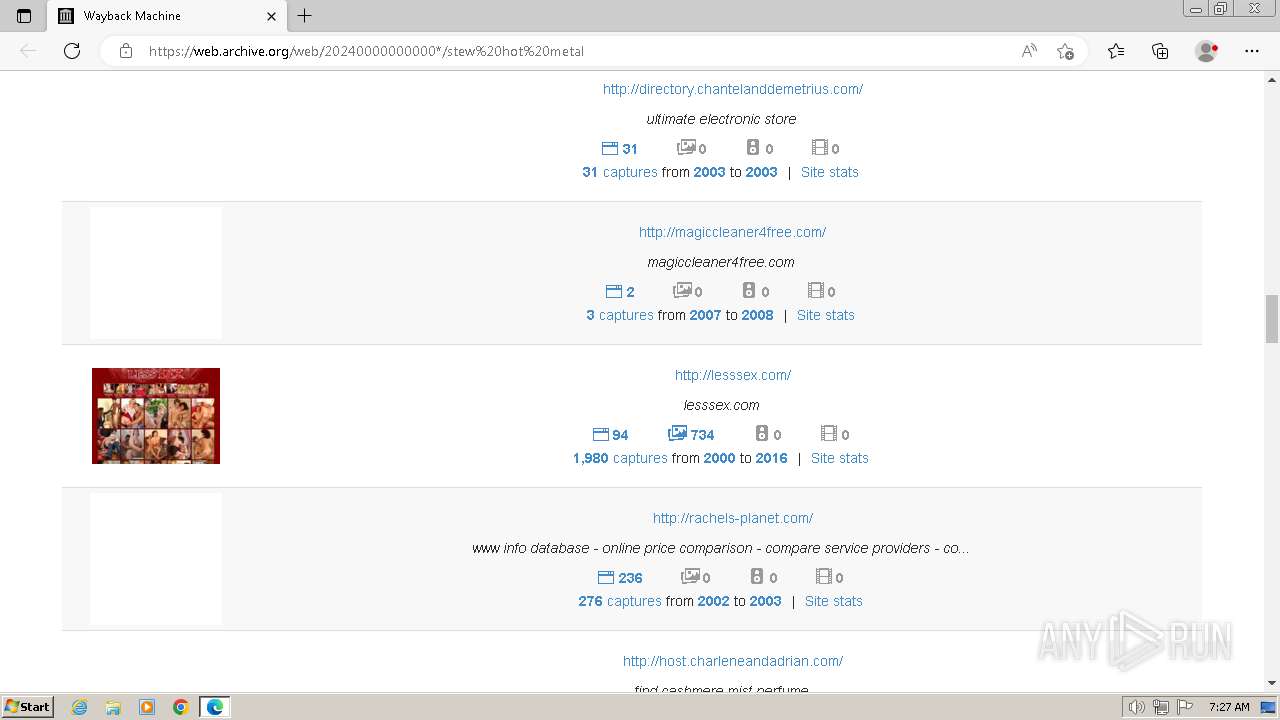Screen dimensions: 1280x720
Task: Open Site stats for rachels-planet.com
Action: click(834, 601)
